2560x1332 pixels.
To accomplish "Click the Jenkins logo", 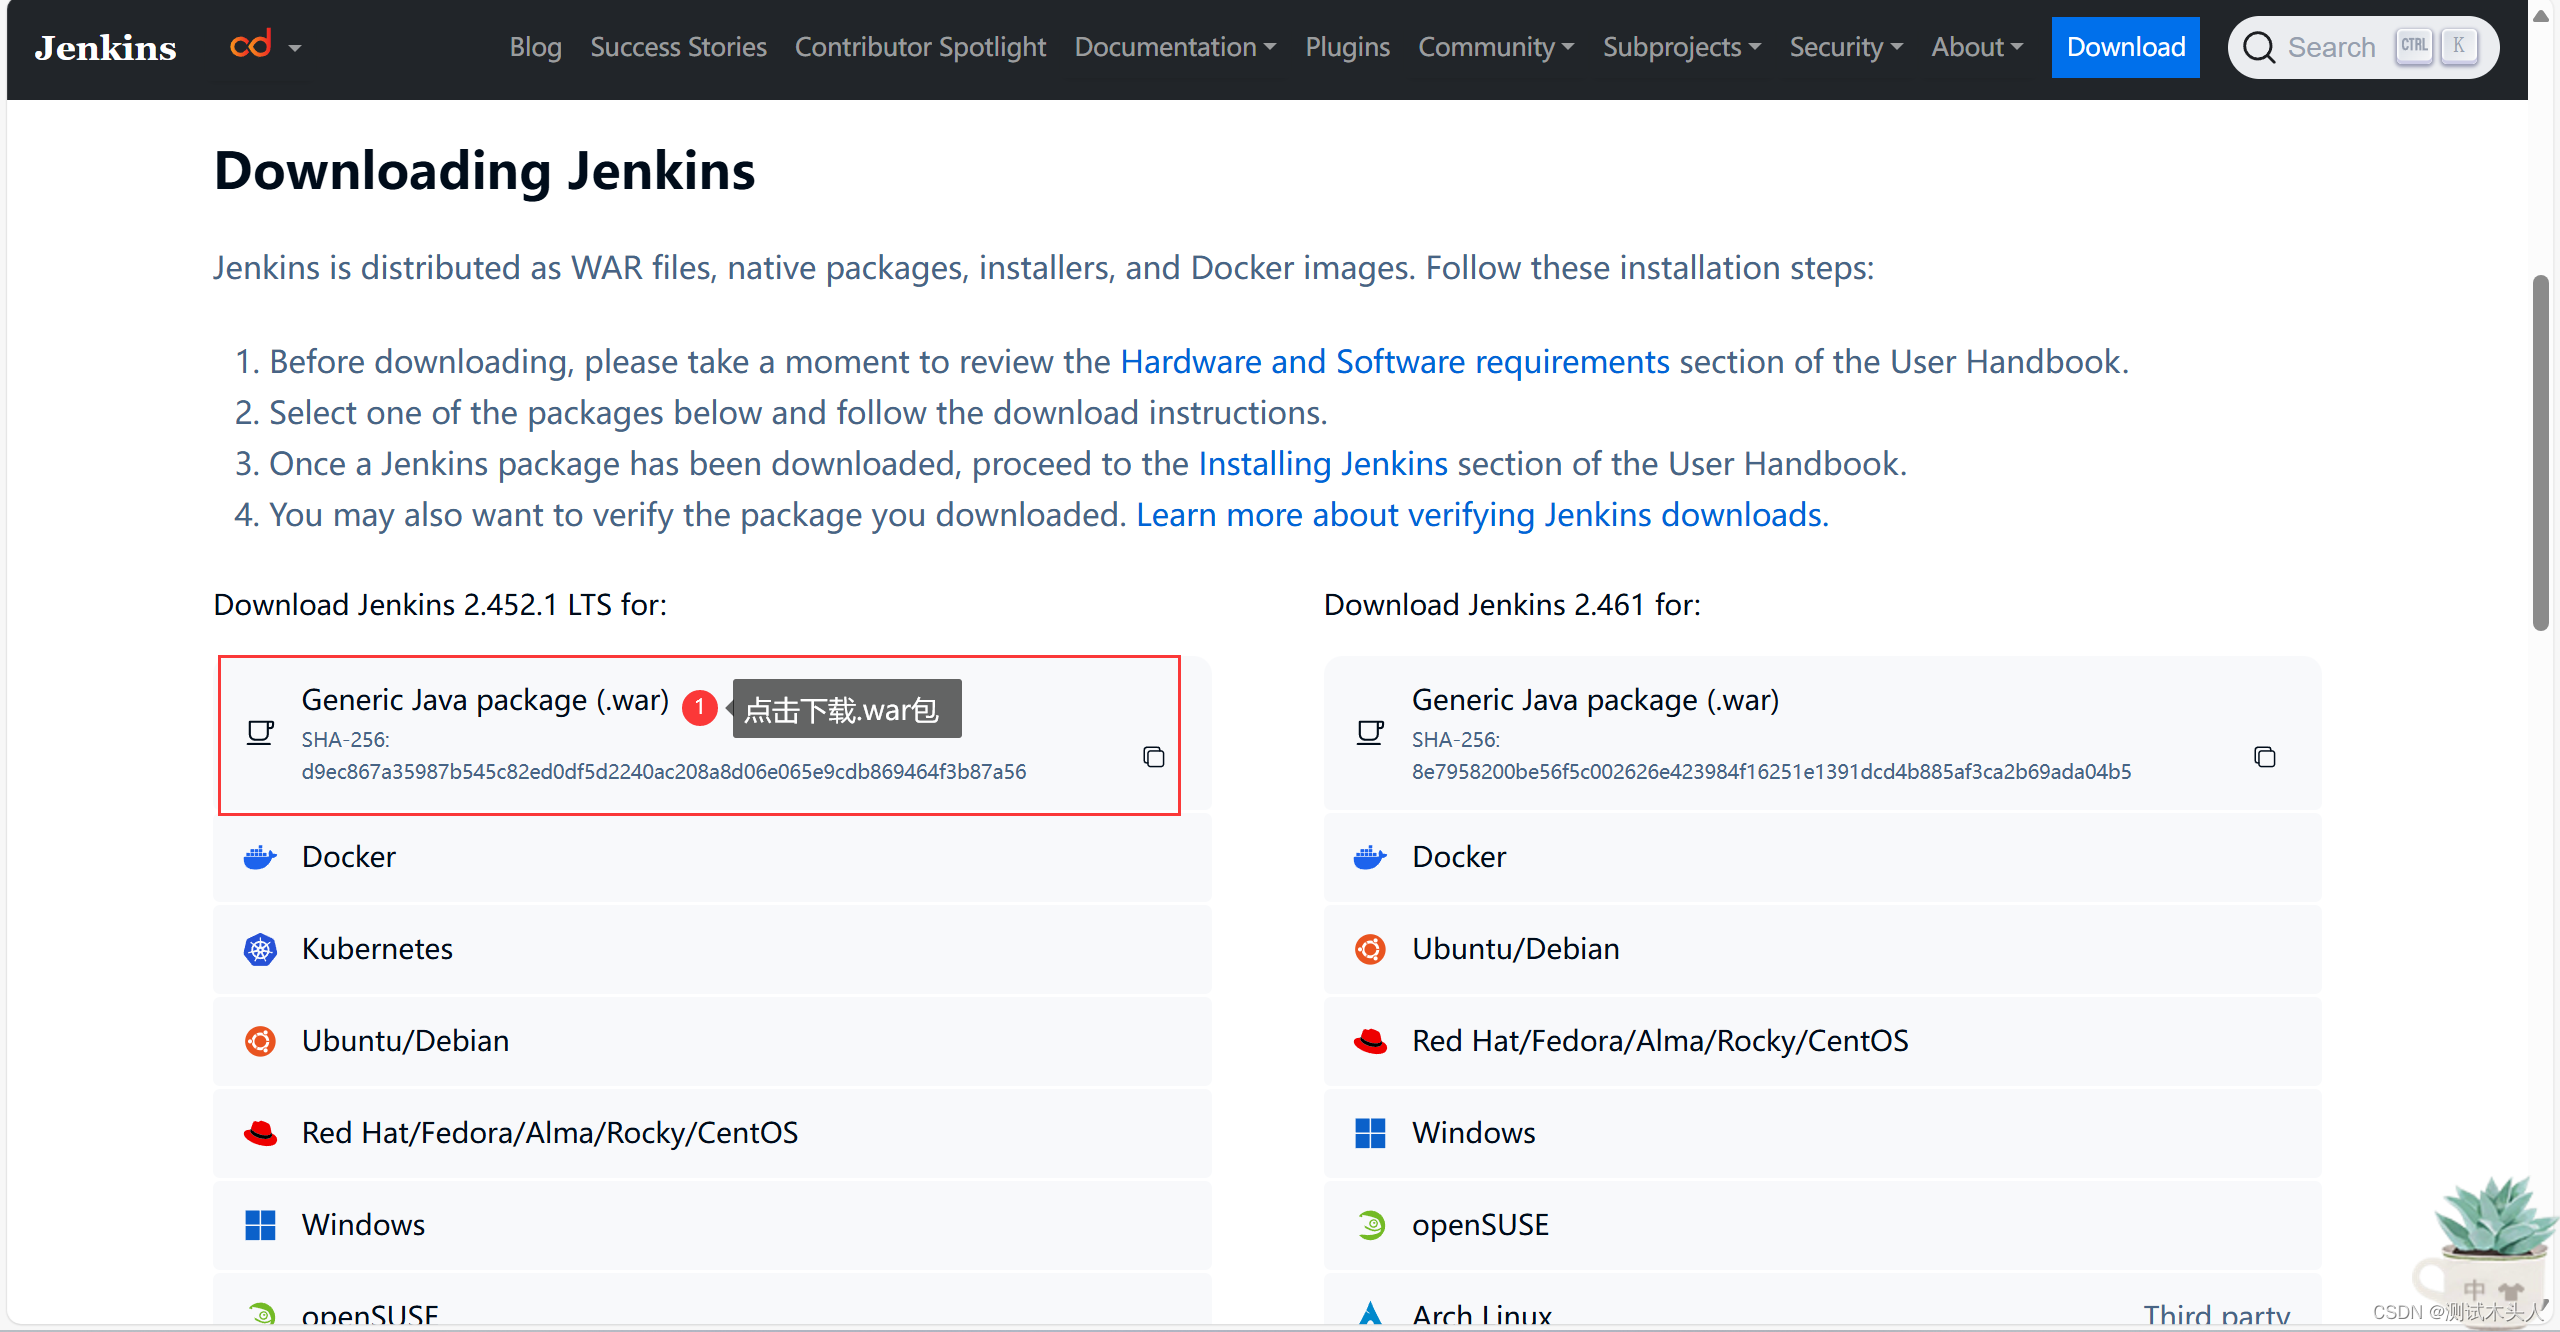I will [106, 47].
